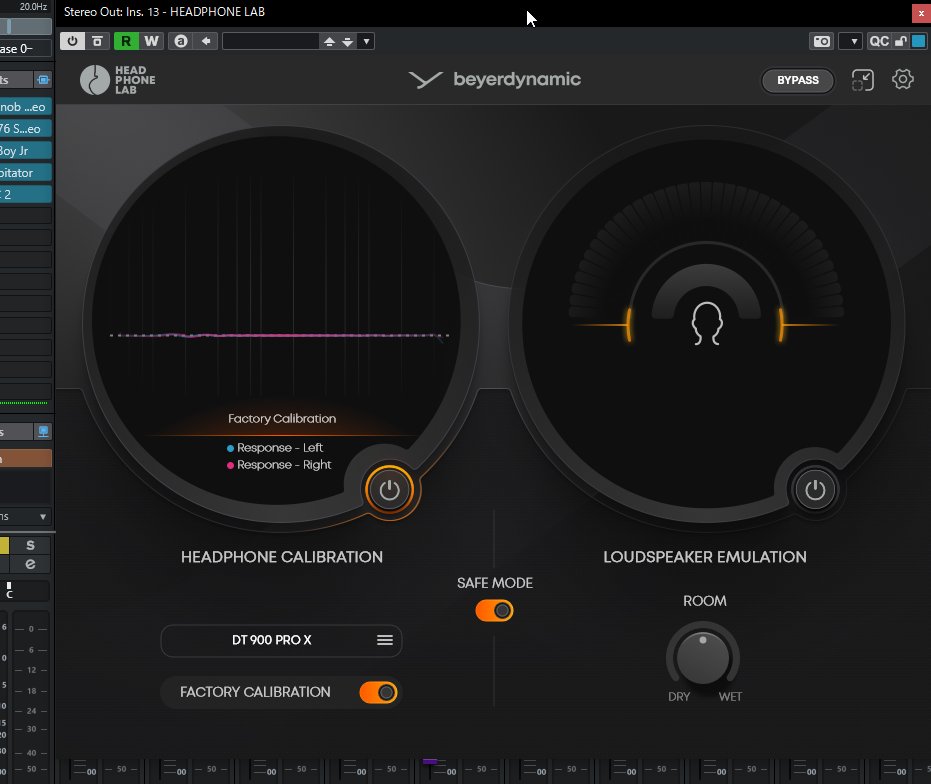Image resolution: width=931 pixels, height=784 pixels.
Task: Click the pan control marked C in the mixer
Action: click(x=25, y=591)
